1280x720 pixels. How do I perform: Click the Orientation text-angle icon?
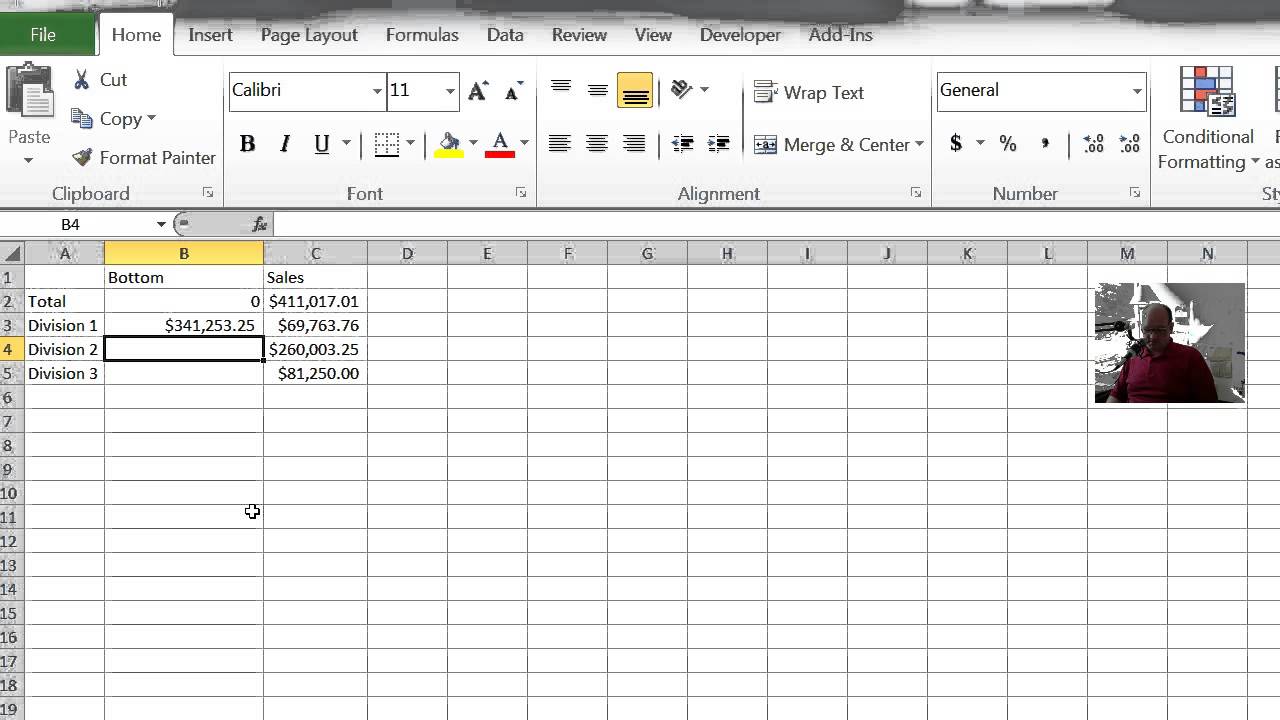pos(683,90)
